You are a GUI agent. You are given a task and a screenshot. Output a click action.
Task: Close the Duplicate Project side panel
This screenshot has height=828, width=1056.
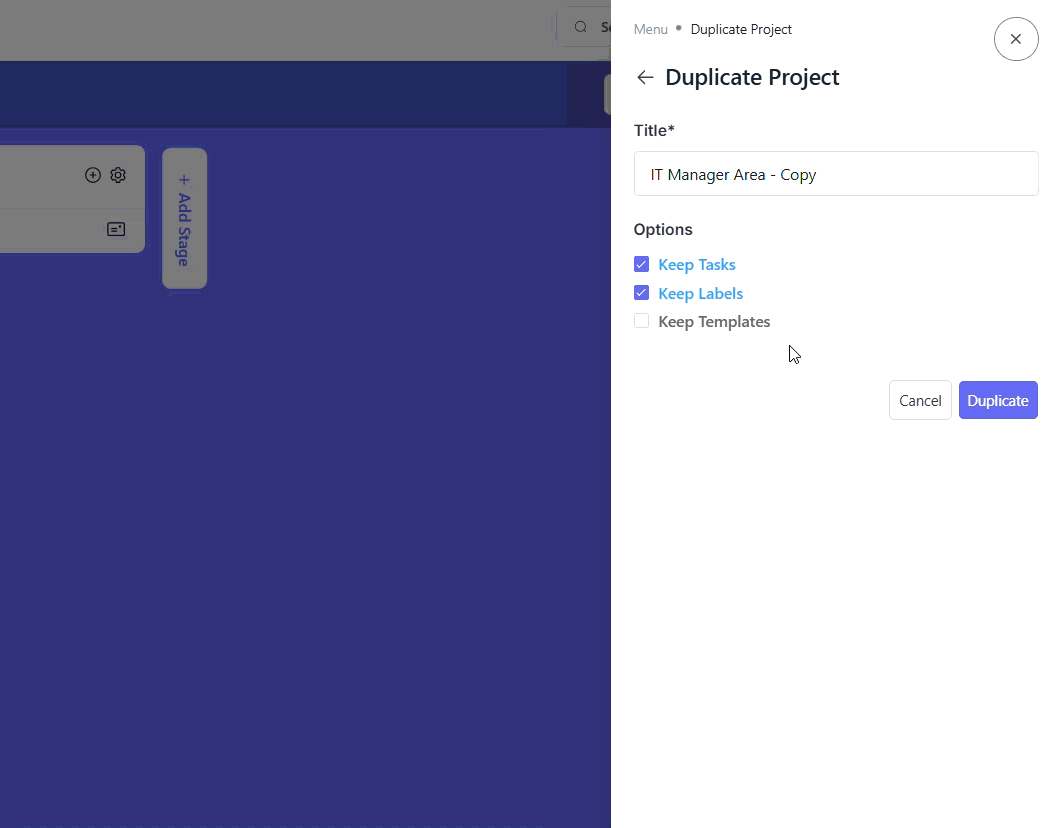[1015, 39]
